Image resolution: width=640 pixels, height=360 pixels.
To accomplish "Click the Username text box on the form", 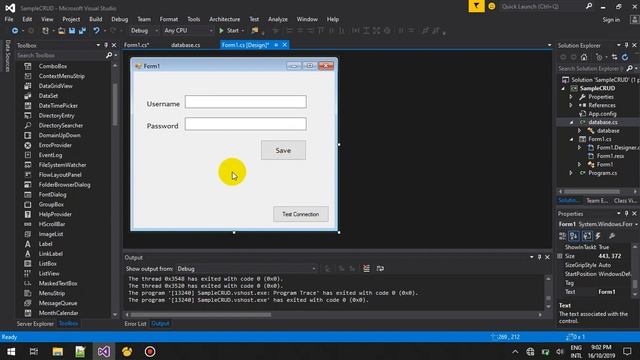I will point(246,102).
